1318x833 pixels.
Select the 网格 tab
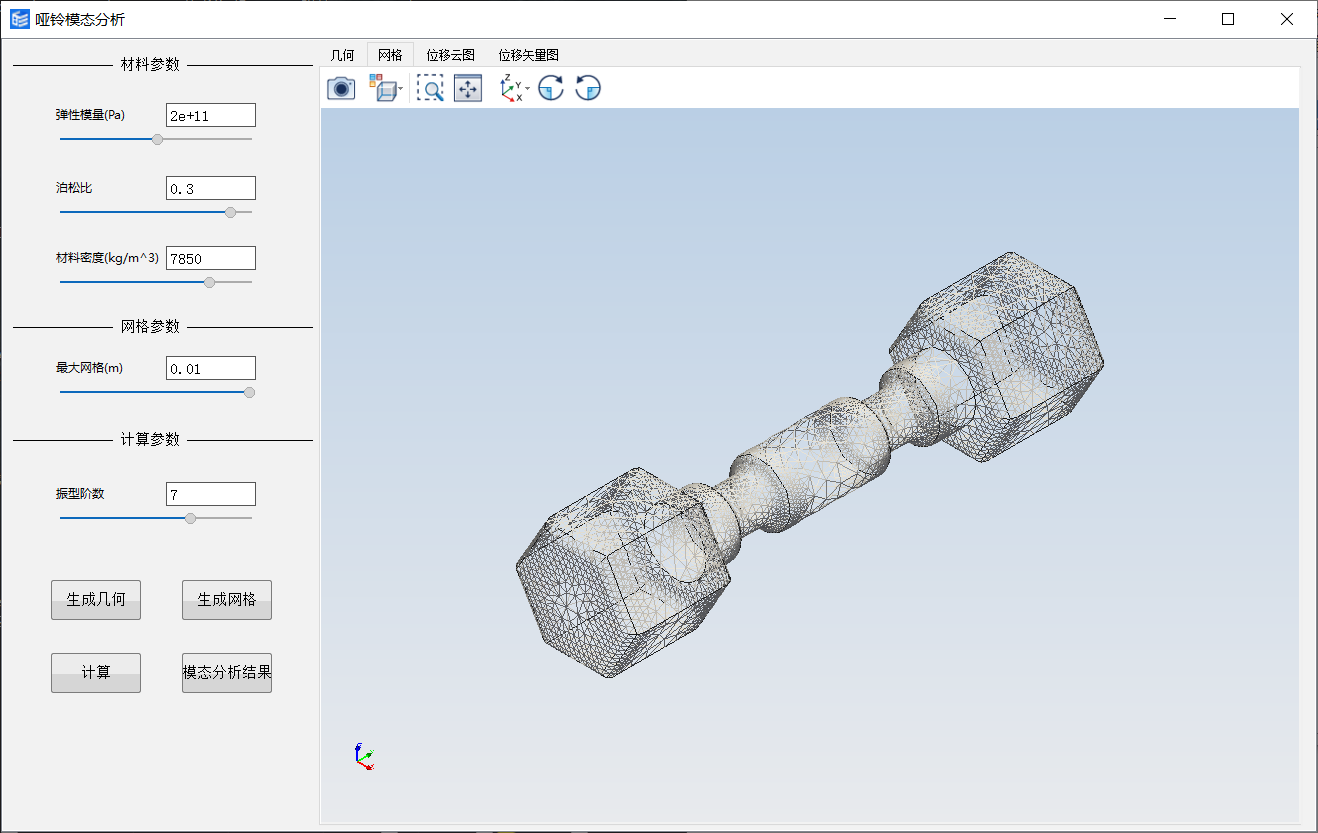click(390, 55)
